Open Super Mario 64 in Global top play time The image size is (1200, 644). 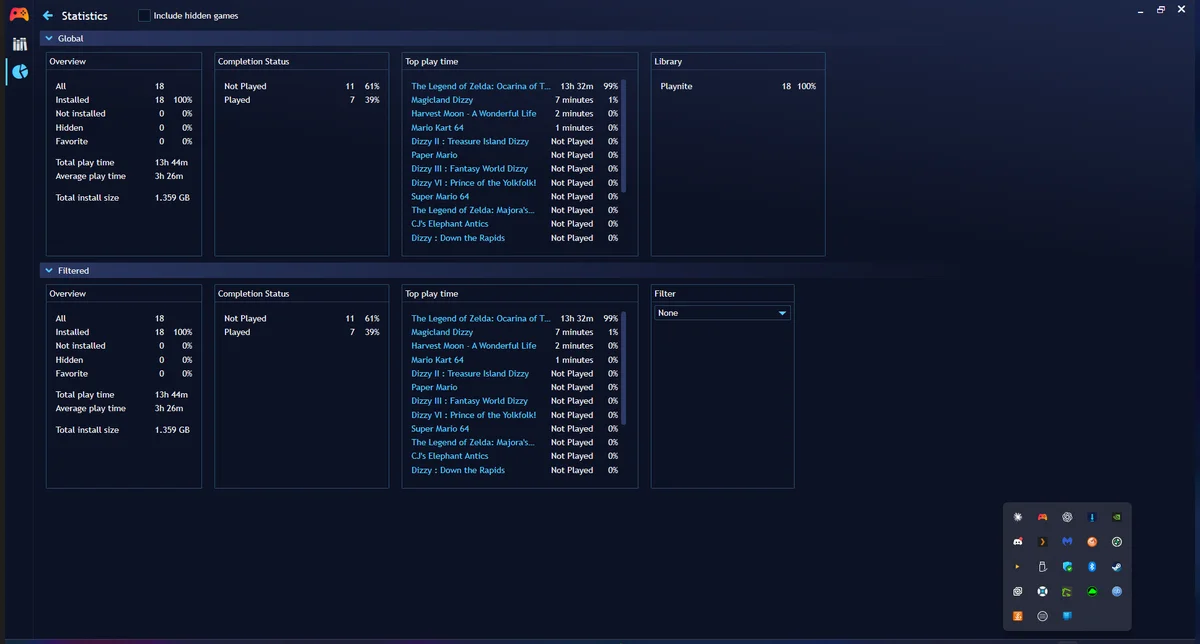pos(440,197)
